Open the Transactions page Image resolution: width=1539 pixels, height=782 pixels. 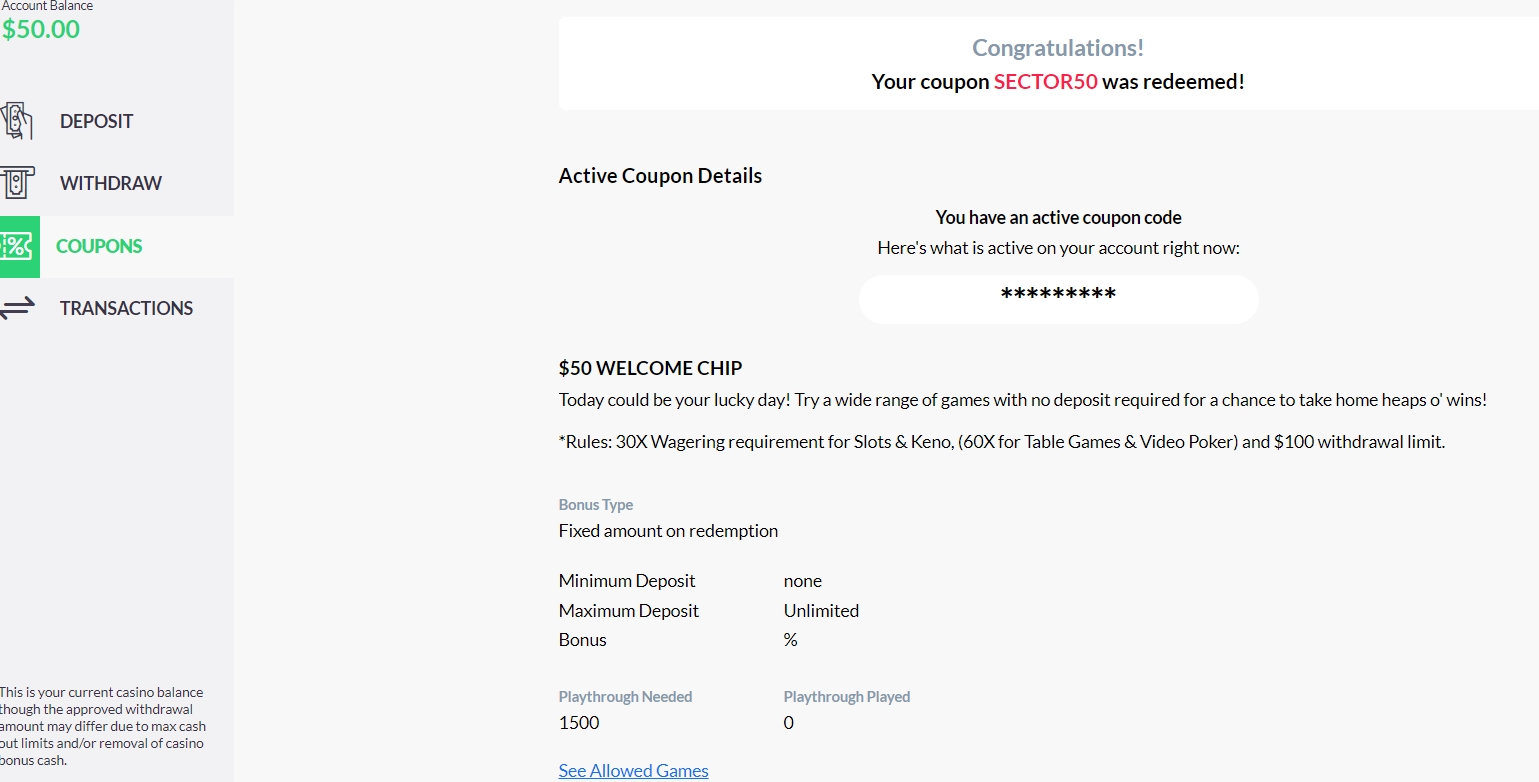click(126, 308)
